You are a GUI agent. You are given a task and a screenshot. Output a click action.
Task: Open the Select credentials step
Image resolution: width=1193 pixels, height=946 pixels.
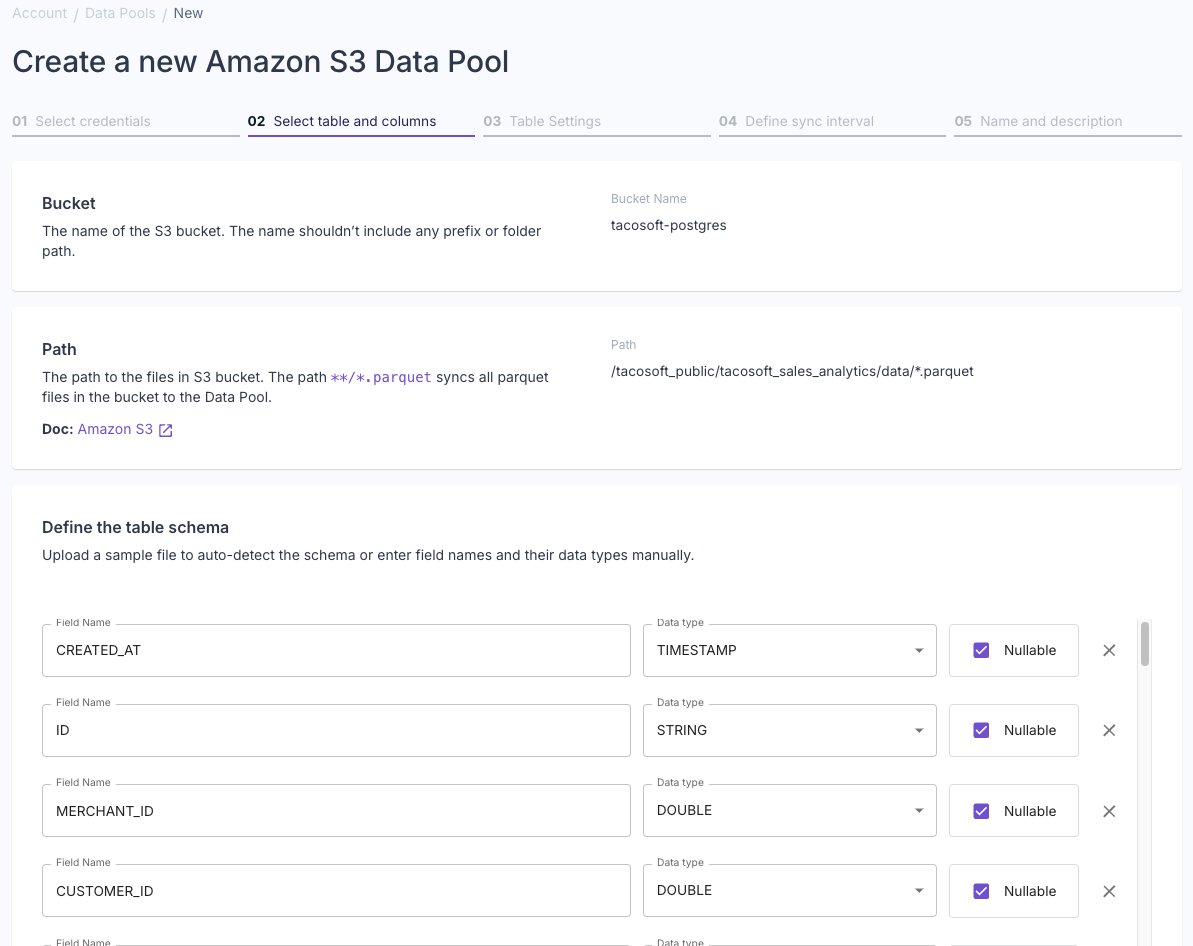tap(80, 121)
